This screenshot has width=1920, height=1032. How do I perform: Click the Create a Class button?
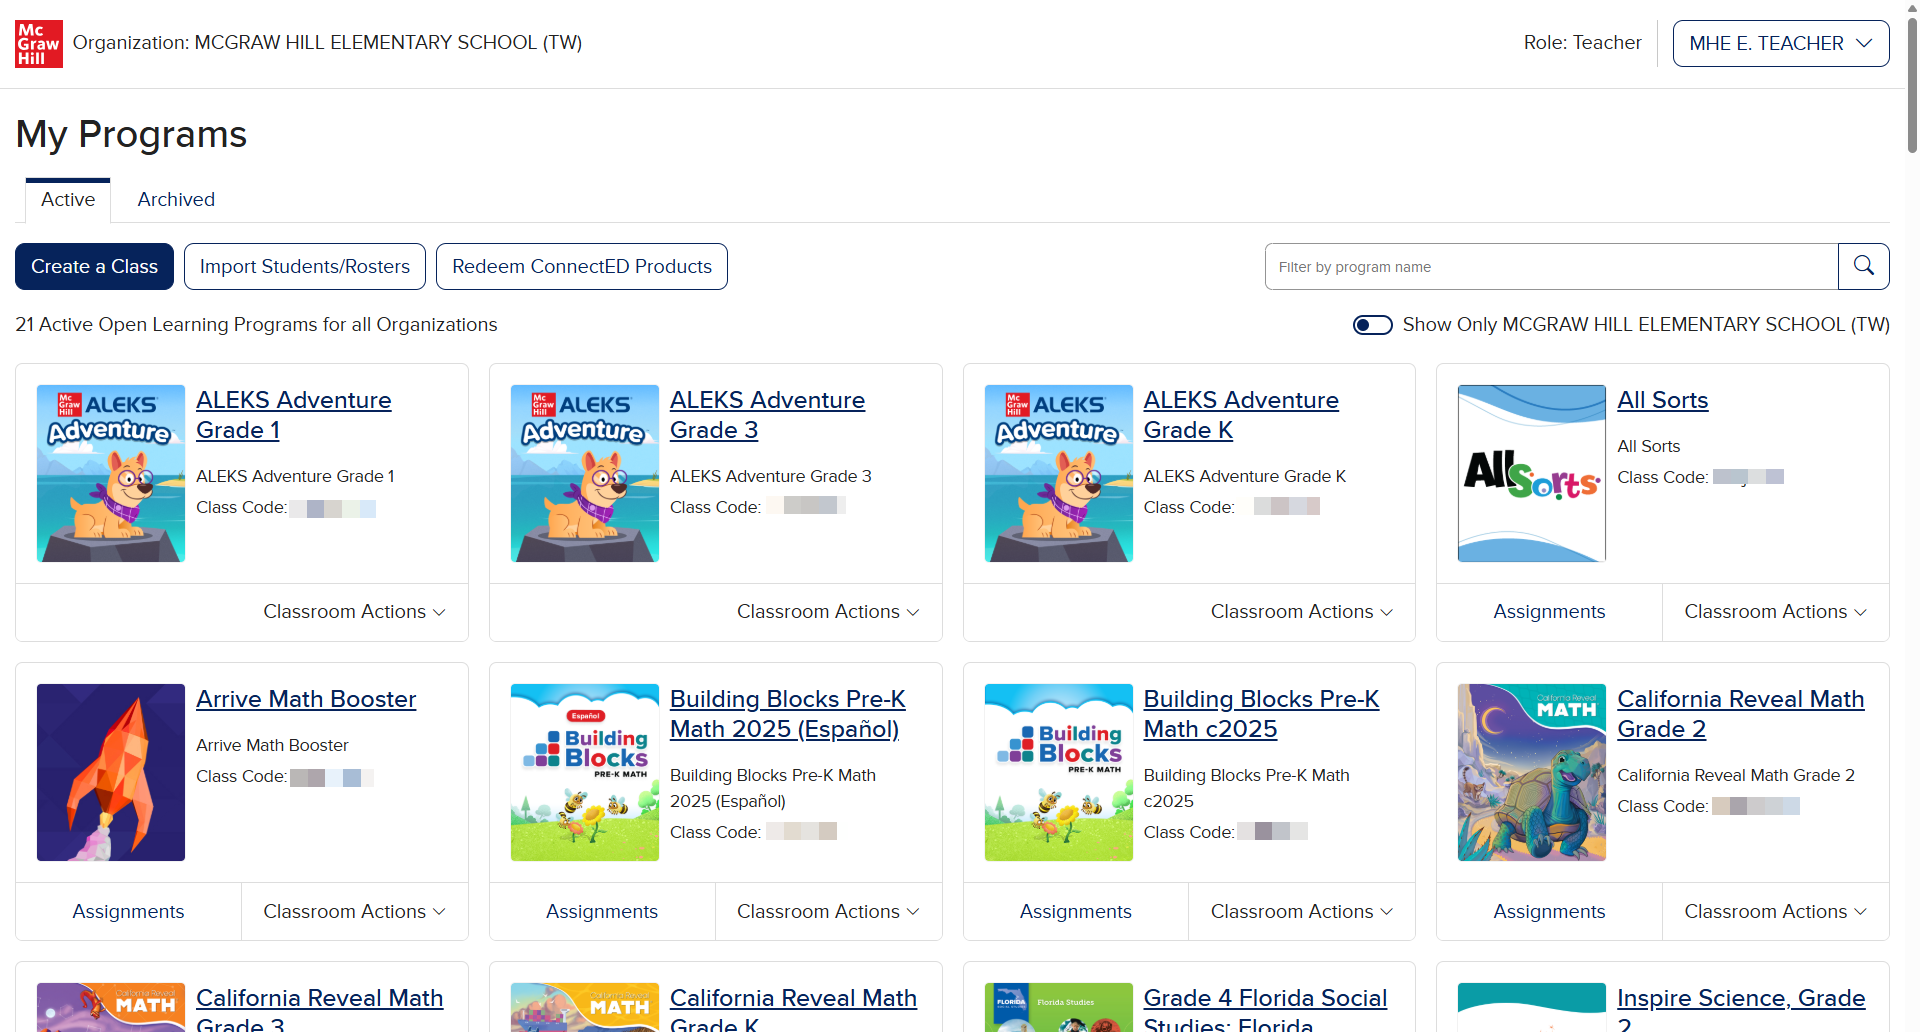point(94,266)
